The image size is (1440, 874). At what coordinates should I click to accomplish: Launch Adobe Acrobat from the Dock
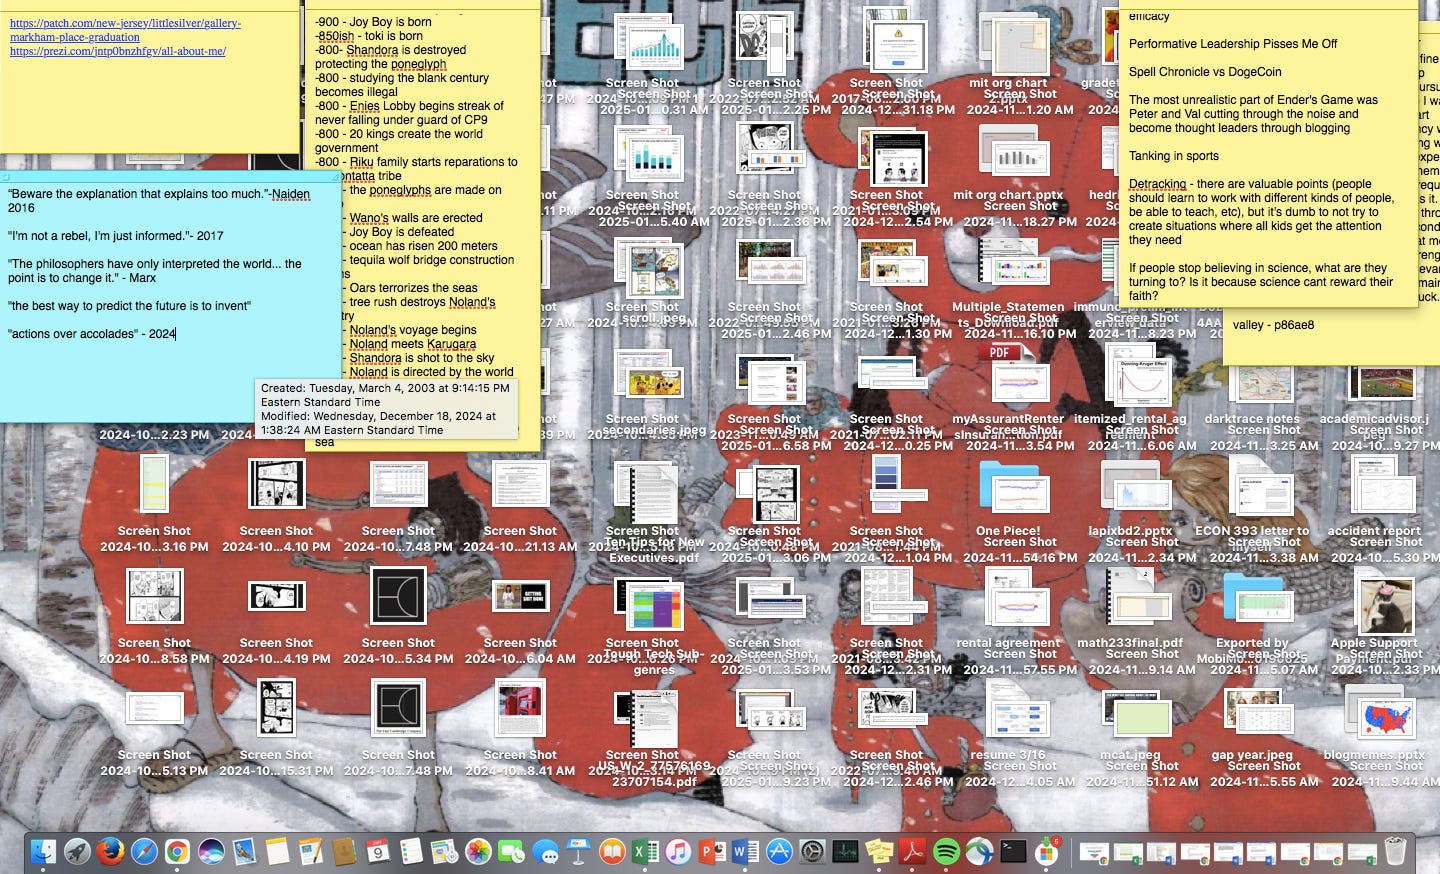coord(913,852)
